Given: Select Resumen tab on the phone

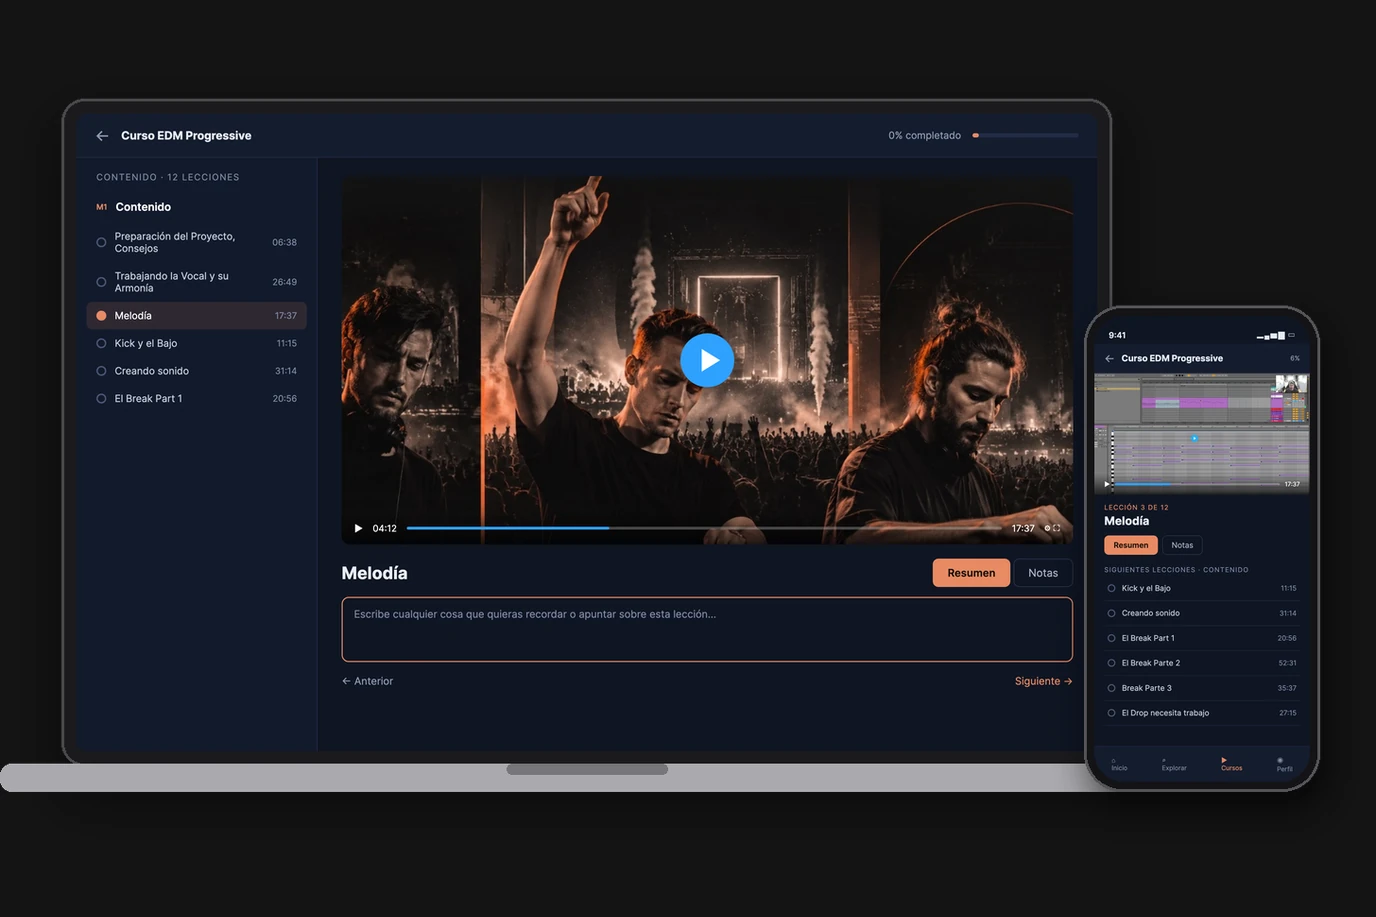Looking at the screenshot, I should 1131,545.
